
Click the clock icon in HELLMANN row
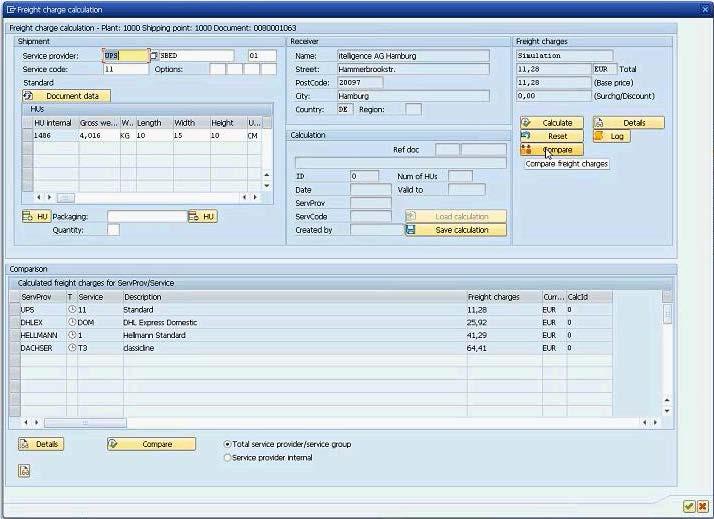tap(72, 335)
